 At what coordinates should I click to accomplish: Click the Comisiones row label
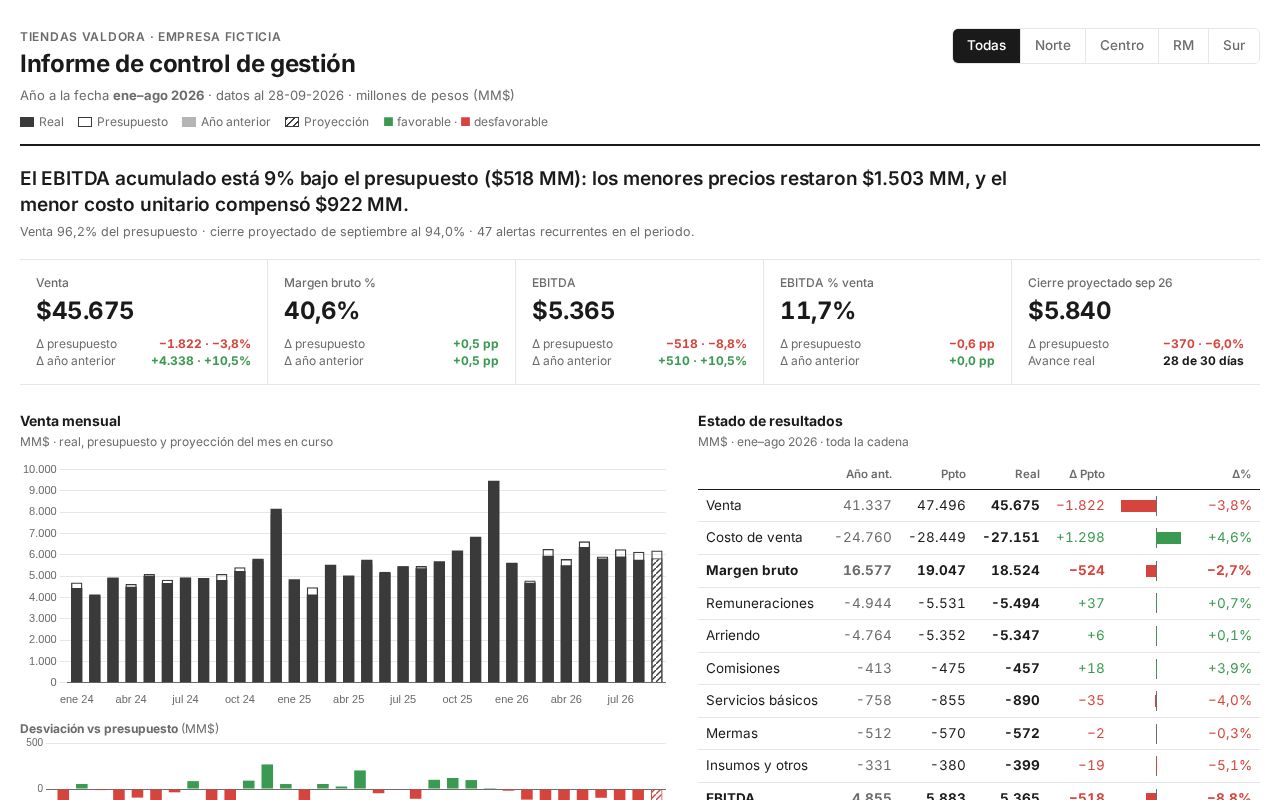coord(743,669)
